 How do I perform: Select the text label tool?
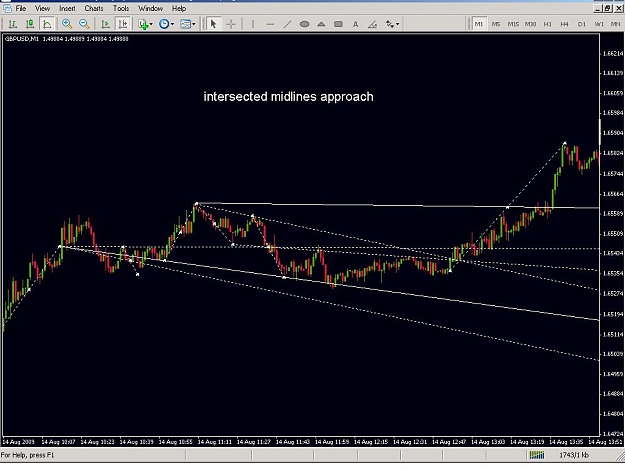coord(372,24)
